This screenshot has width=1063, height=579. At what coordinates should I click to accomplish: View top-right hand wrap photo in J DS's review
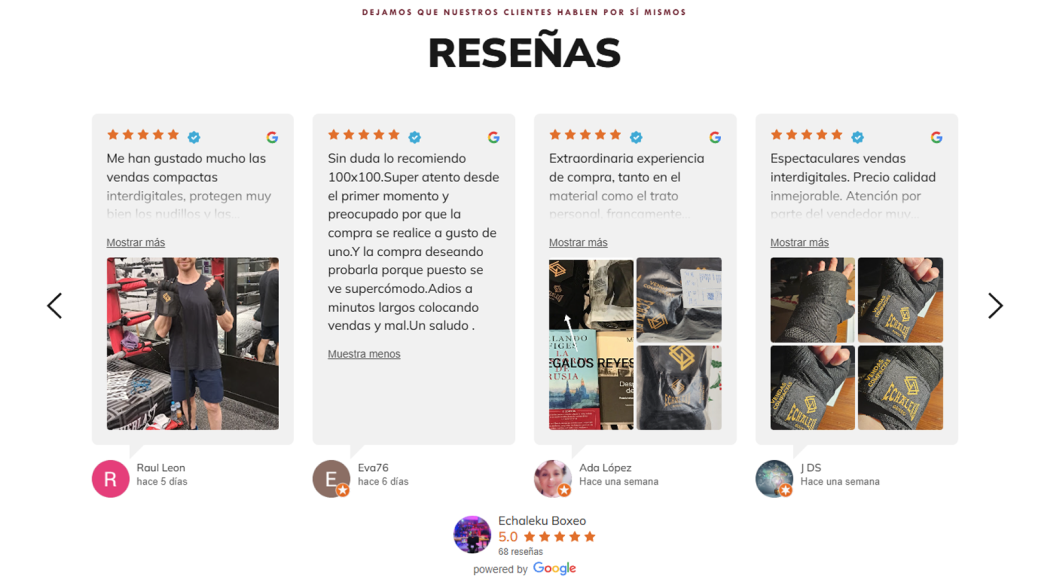click(900, 300)
